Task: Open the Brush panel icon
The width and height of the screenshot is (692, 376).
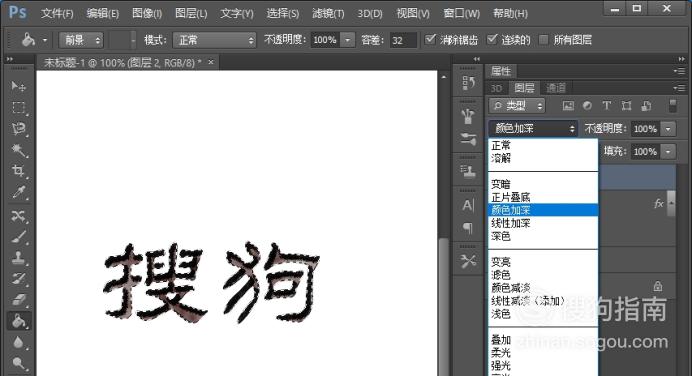Action: pos(468,116)
